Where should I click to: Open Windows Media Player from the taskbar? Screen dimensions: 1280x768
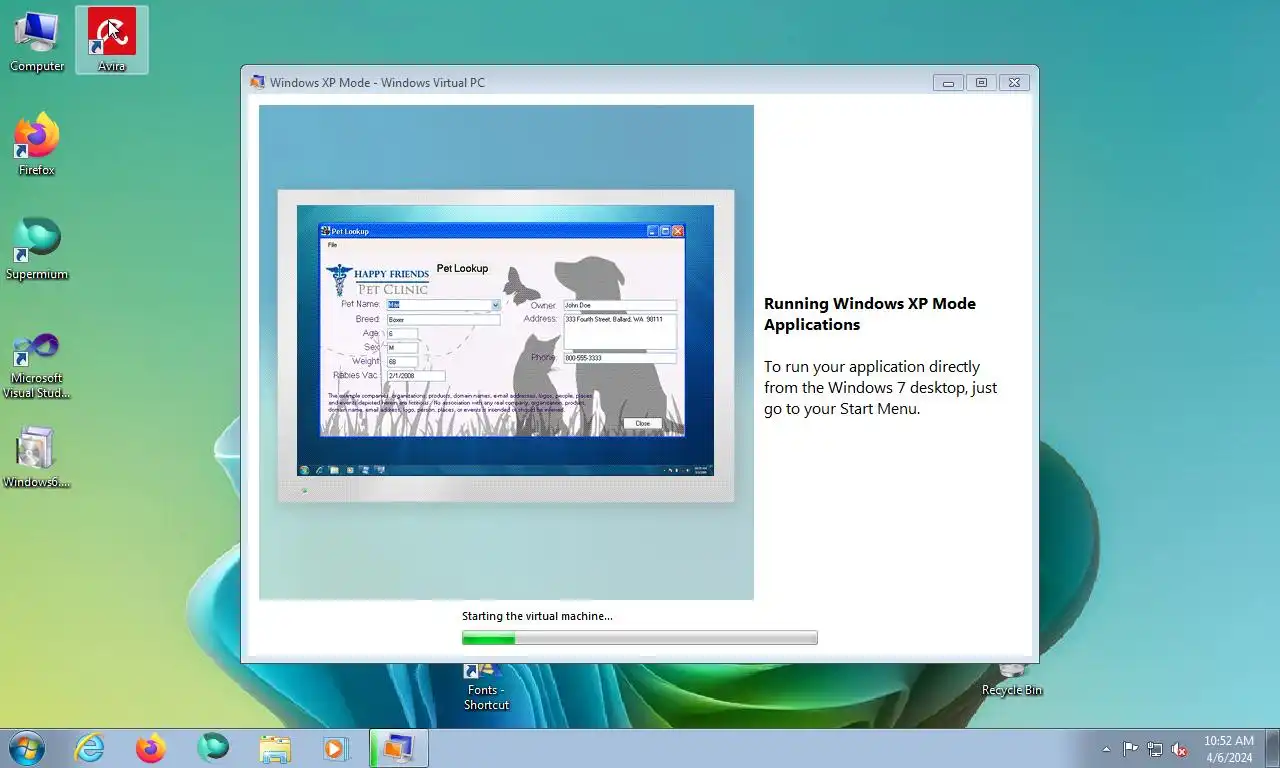coord(335,748)
